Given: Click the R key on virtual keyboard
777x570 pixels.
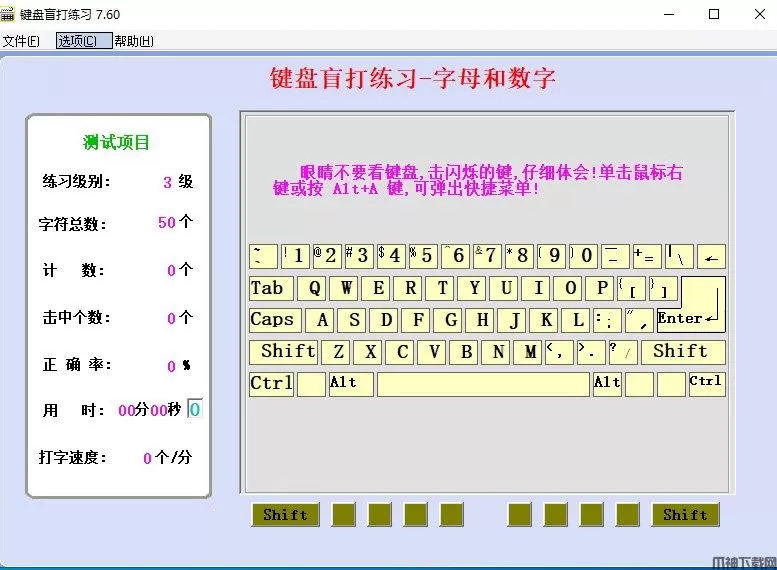Looking at the screenshot, I should point(408,288).
